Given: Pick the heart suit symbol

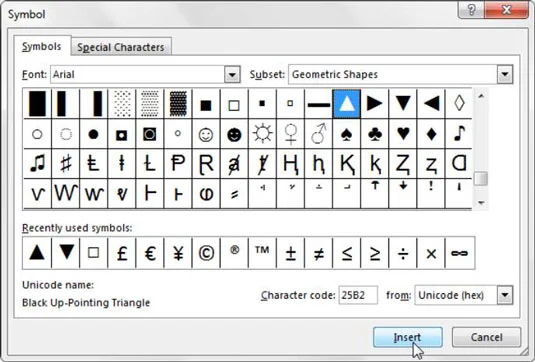Looking at the screenshot, I should click(x=403, y=134).
